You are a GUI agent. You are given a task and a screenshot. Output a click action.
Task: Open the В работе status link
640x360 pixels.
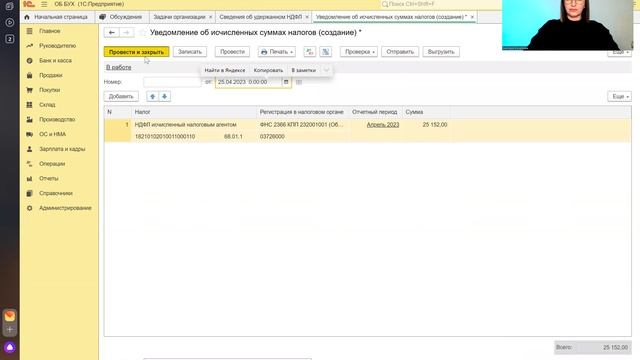point(118,67)
